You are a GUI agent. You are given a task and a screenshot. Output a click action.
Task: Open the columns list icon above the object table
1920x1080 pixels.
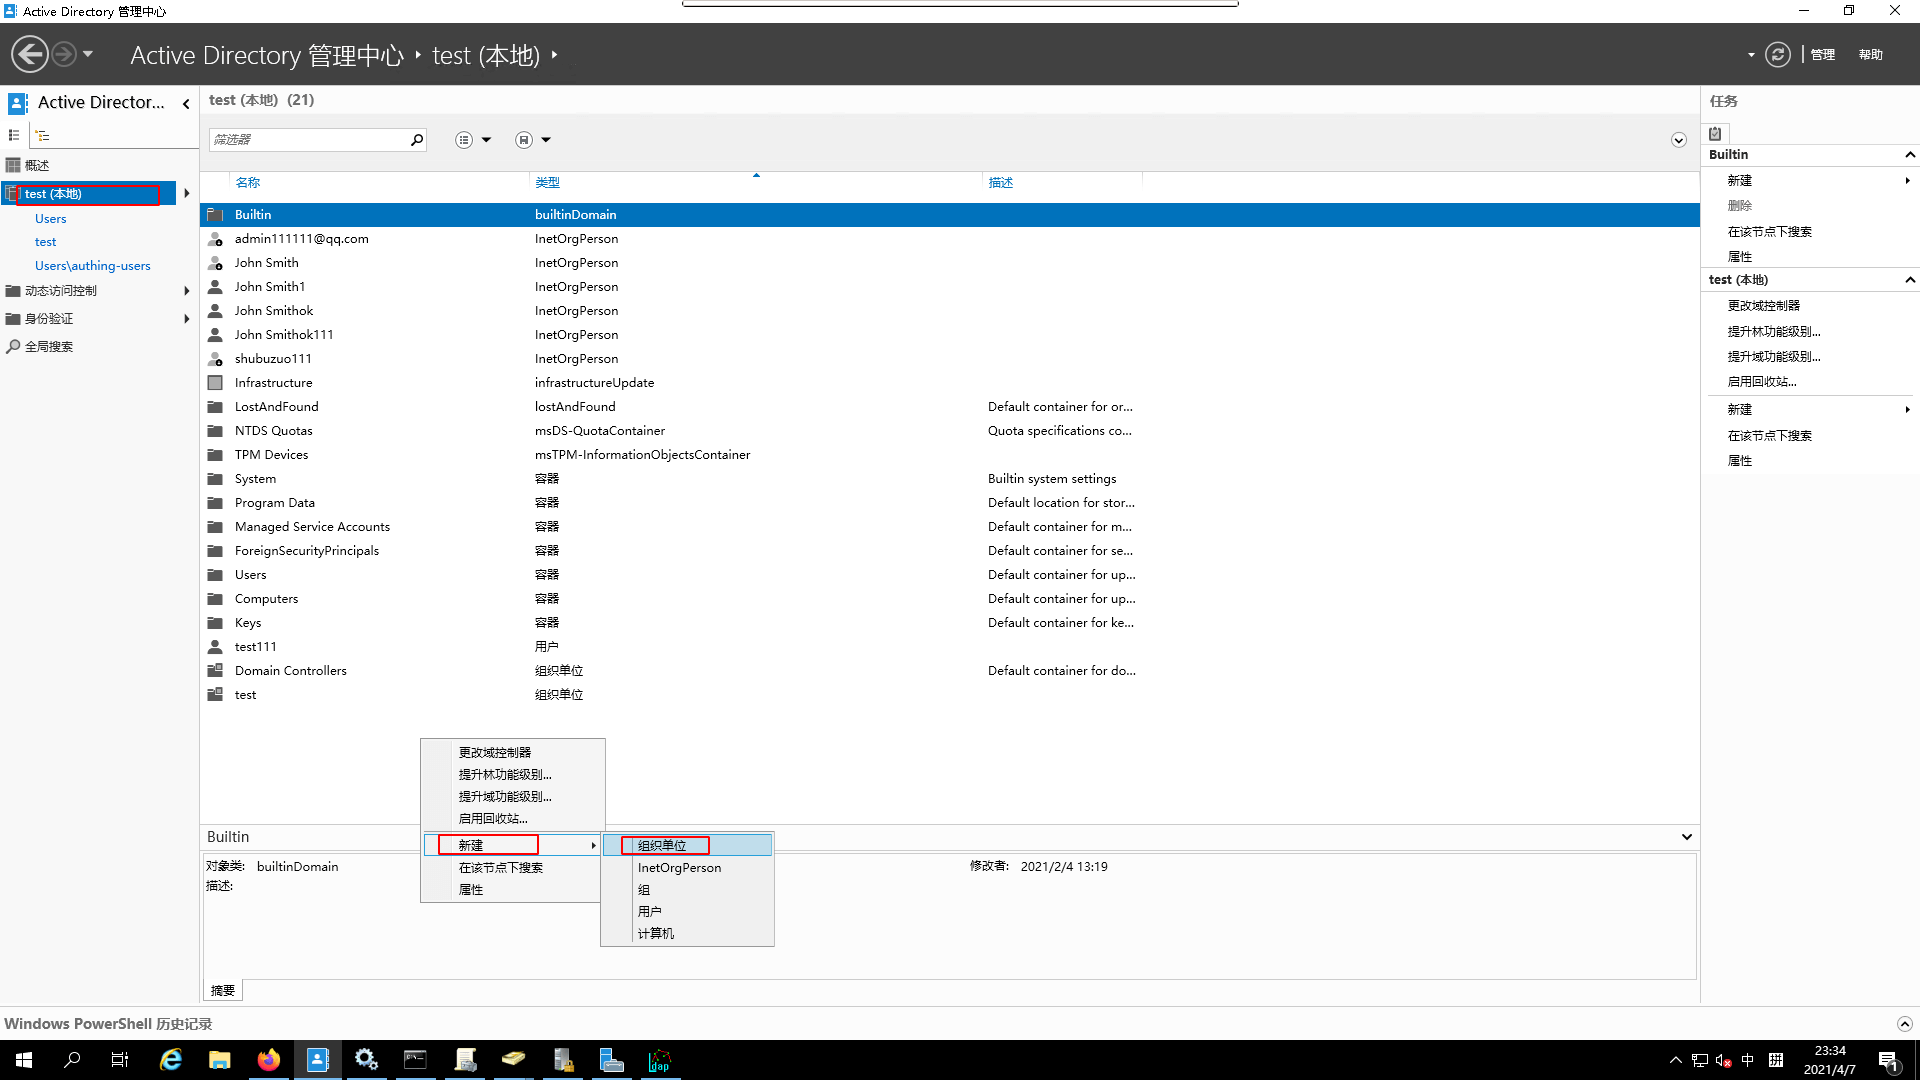tap(463, 139)
